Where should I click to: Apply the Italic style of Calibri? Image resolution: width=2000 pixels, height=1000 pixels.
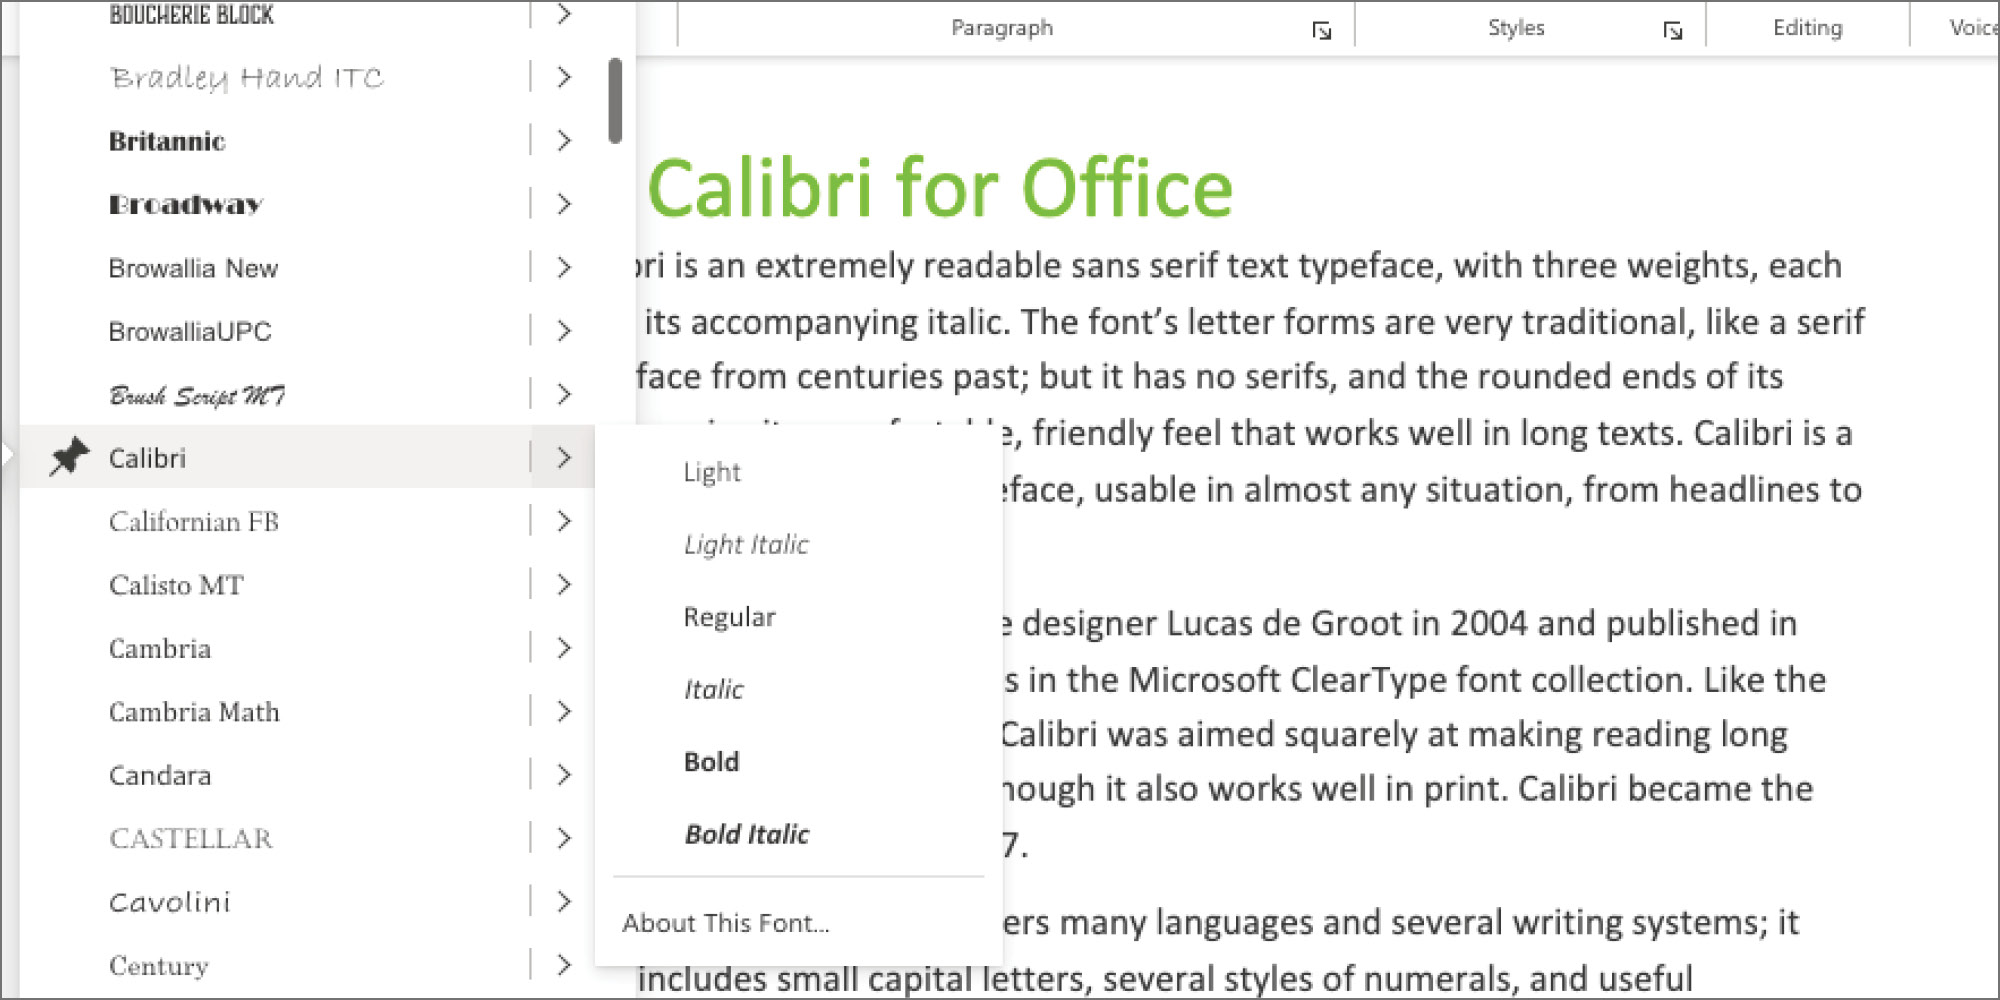(713, 689)
